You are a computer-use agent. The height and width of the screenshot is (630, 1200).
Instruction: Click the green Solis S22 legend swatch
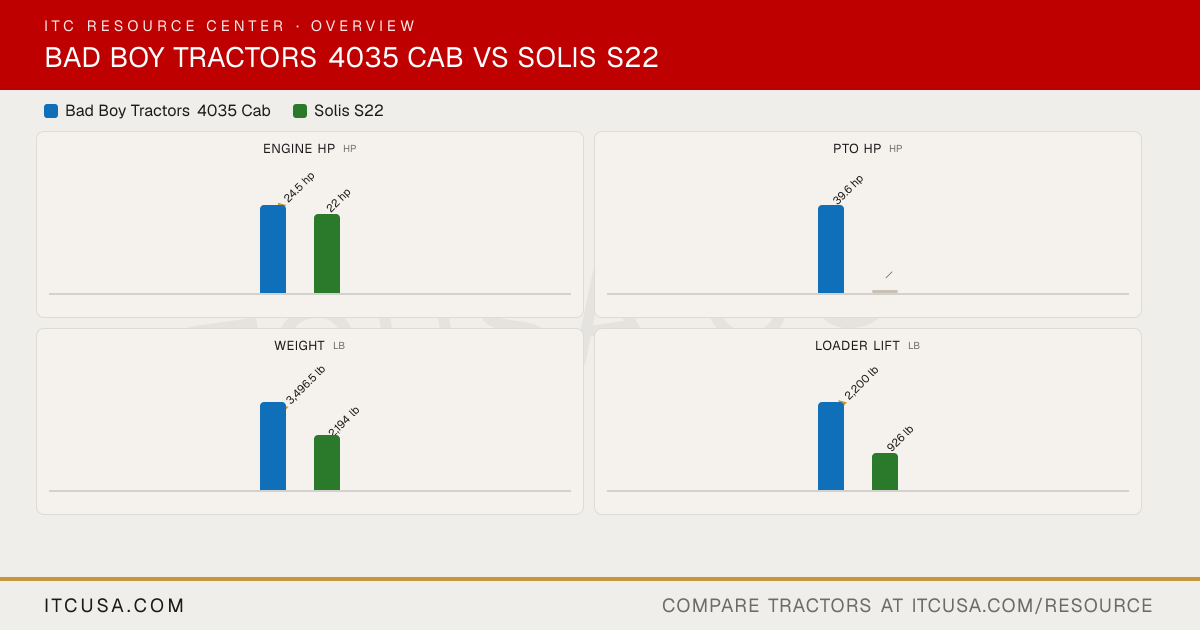pyautogui.click(x=300, y=111)
